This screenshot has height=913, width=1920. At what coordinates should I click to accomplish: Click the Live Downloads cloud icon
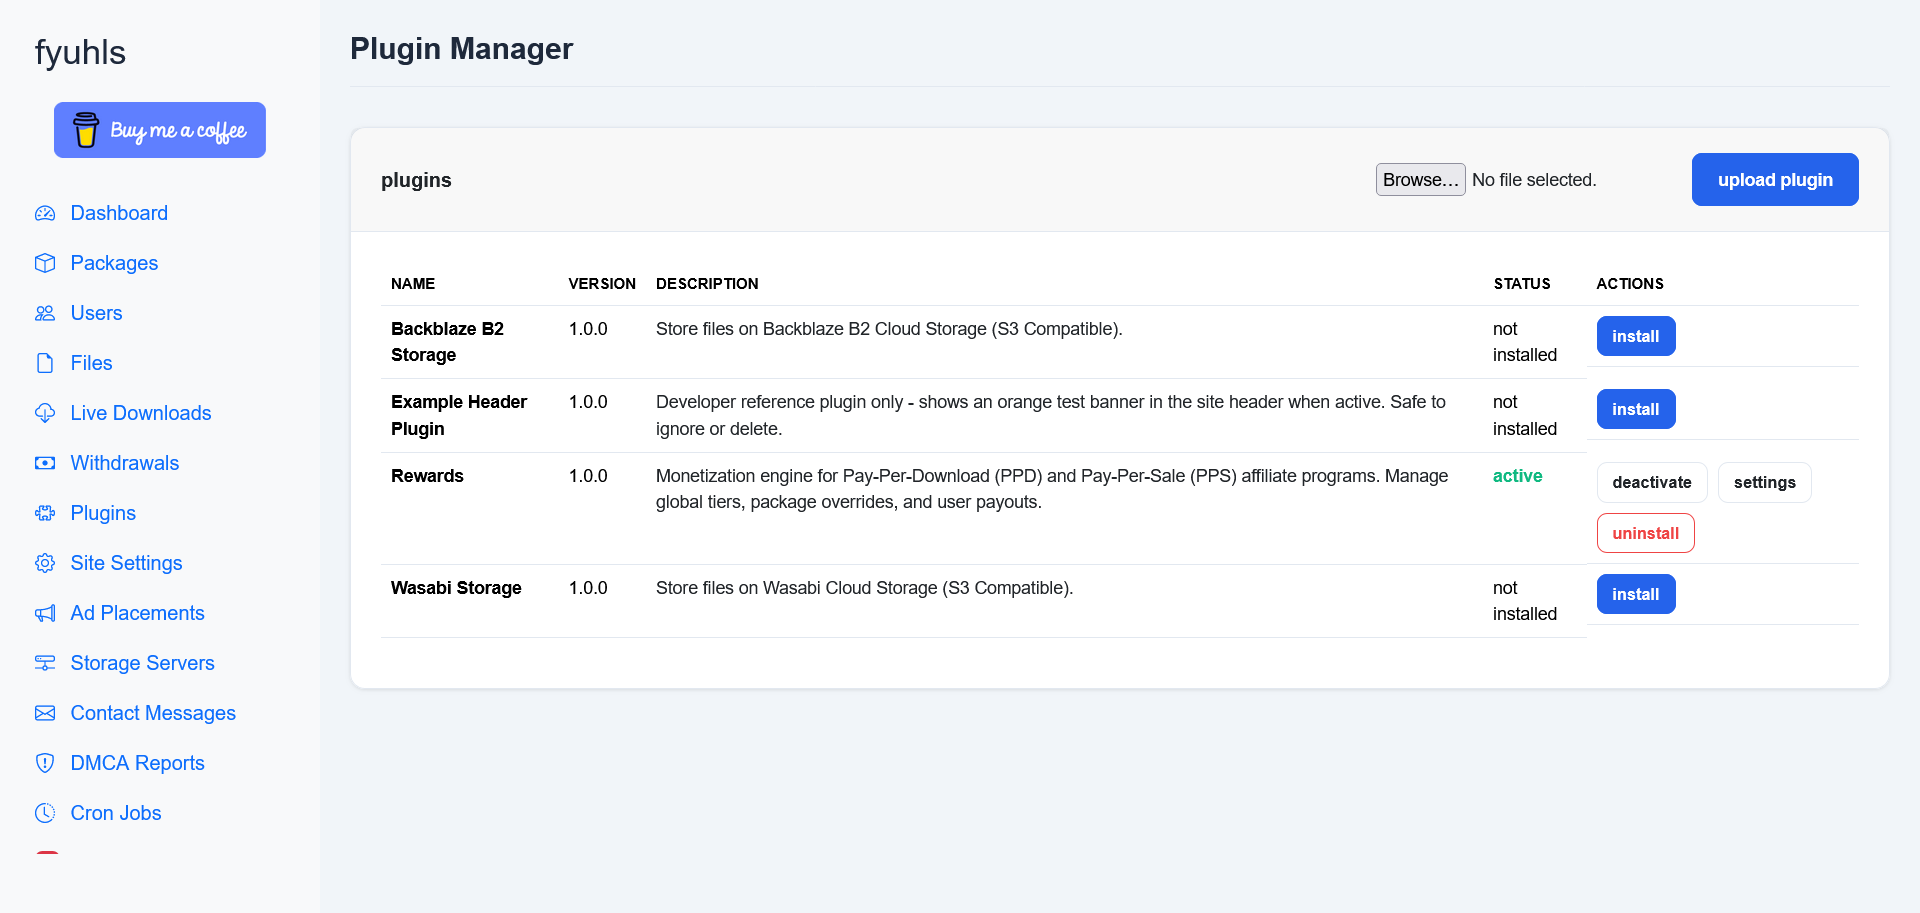click(45, 413)
